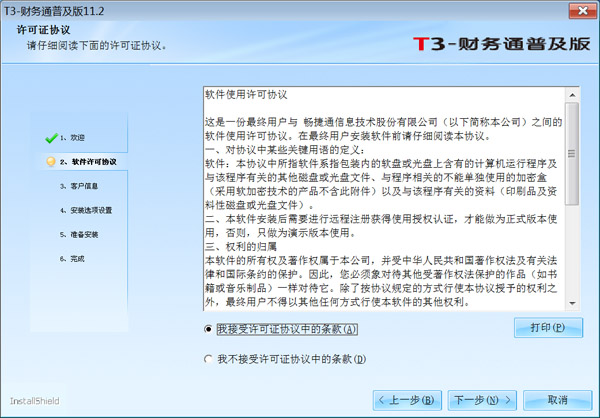Click the InstallShield brand label
Viewport: 600px width, 418px height.
coord(34,399)
